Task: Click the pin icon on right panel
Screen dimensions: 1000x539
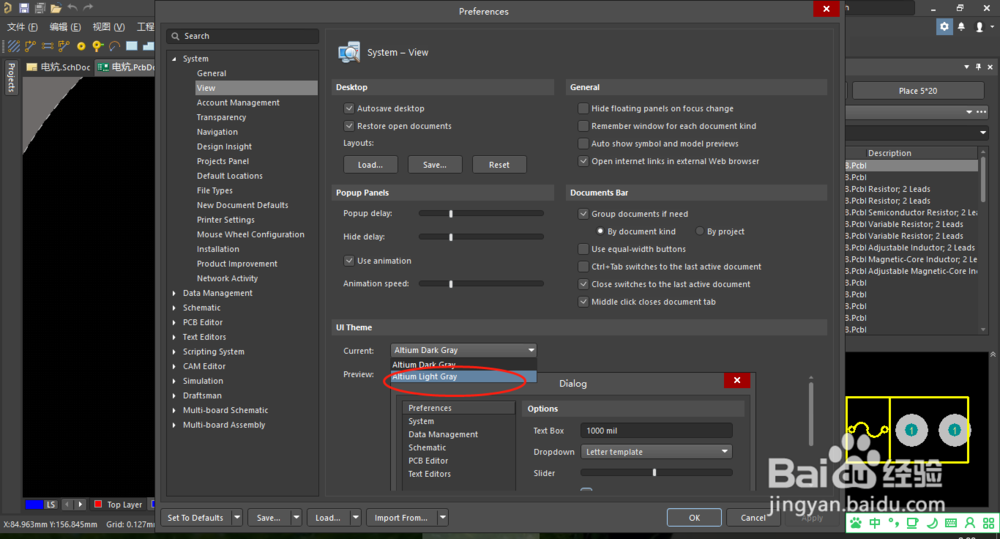Action: pyautogui.click(x=978, y=67)
